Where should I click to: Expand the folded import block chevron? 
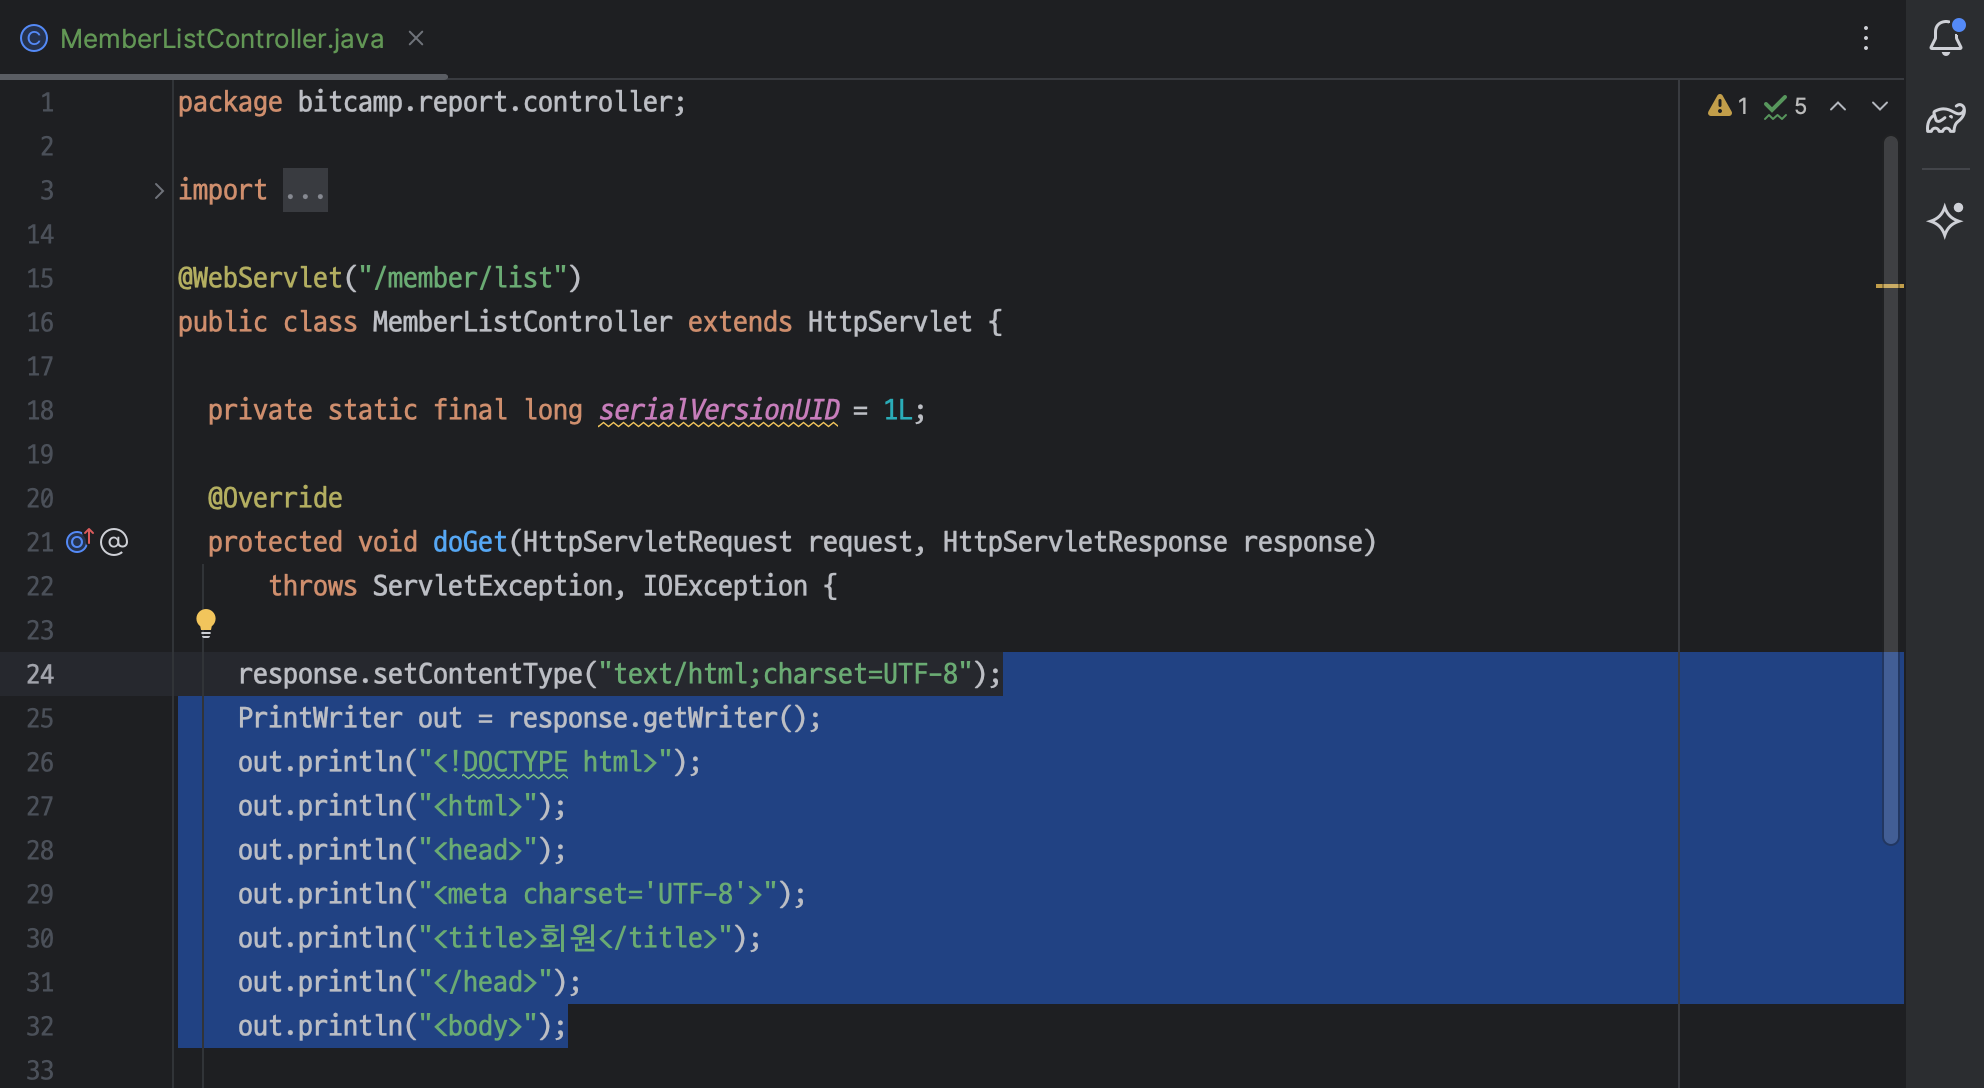pos(158,190)
